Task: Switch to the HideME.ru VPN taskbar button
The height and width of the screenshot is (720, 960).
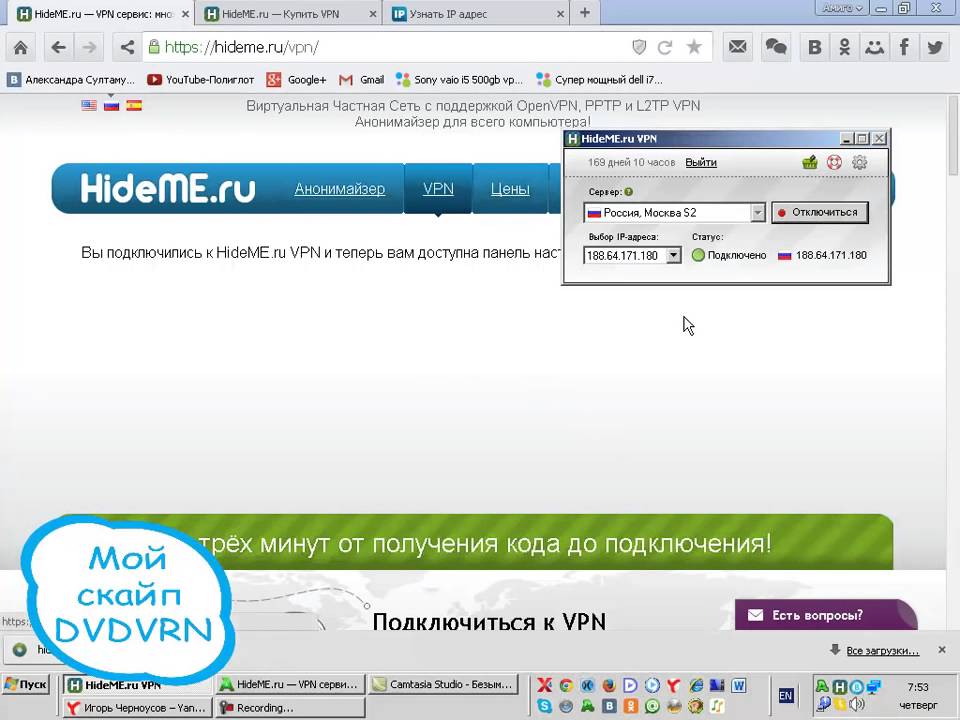Action: pyautogui.click(x=138, y=684)
